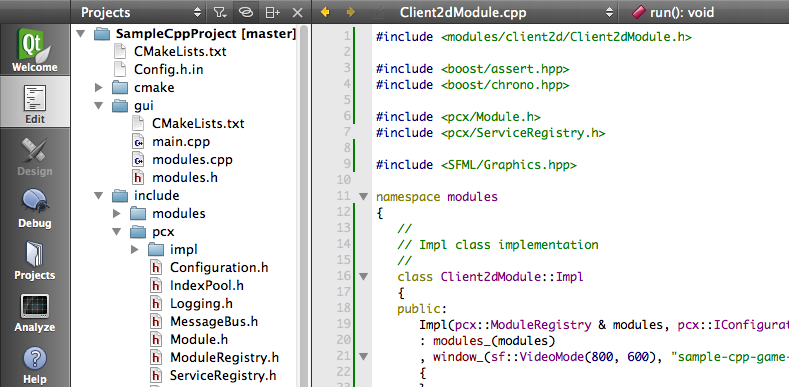Viewport: 789px width, 387px height.
Task: Switch to Edit mode
Action: click(x=34, y=102)
